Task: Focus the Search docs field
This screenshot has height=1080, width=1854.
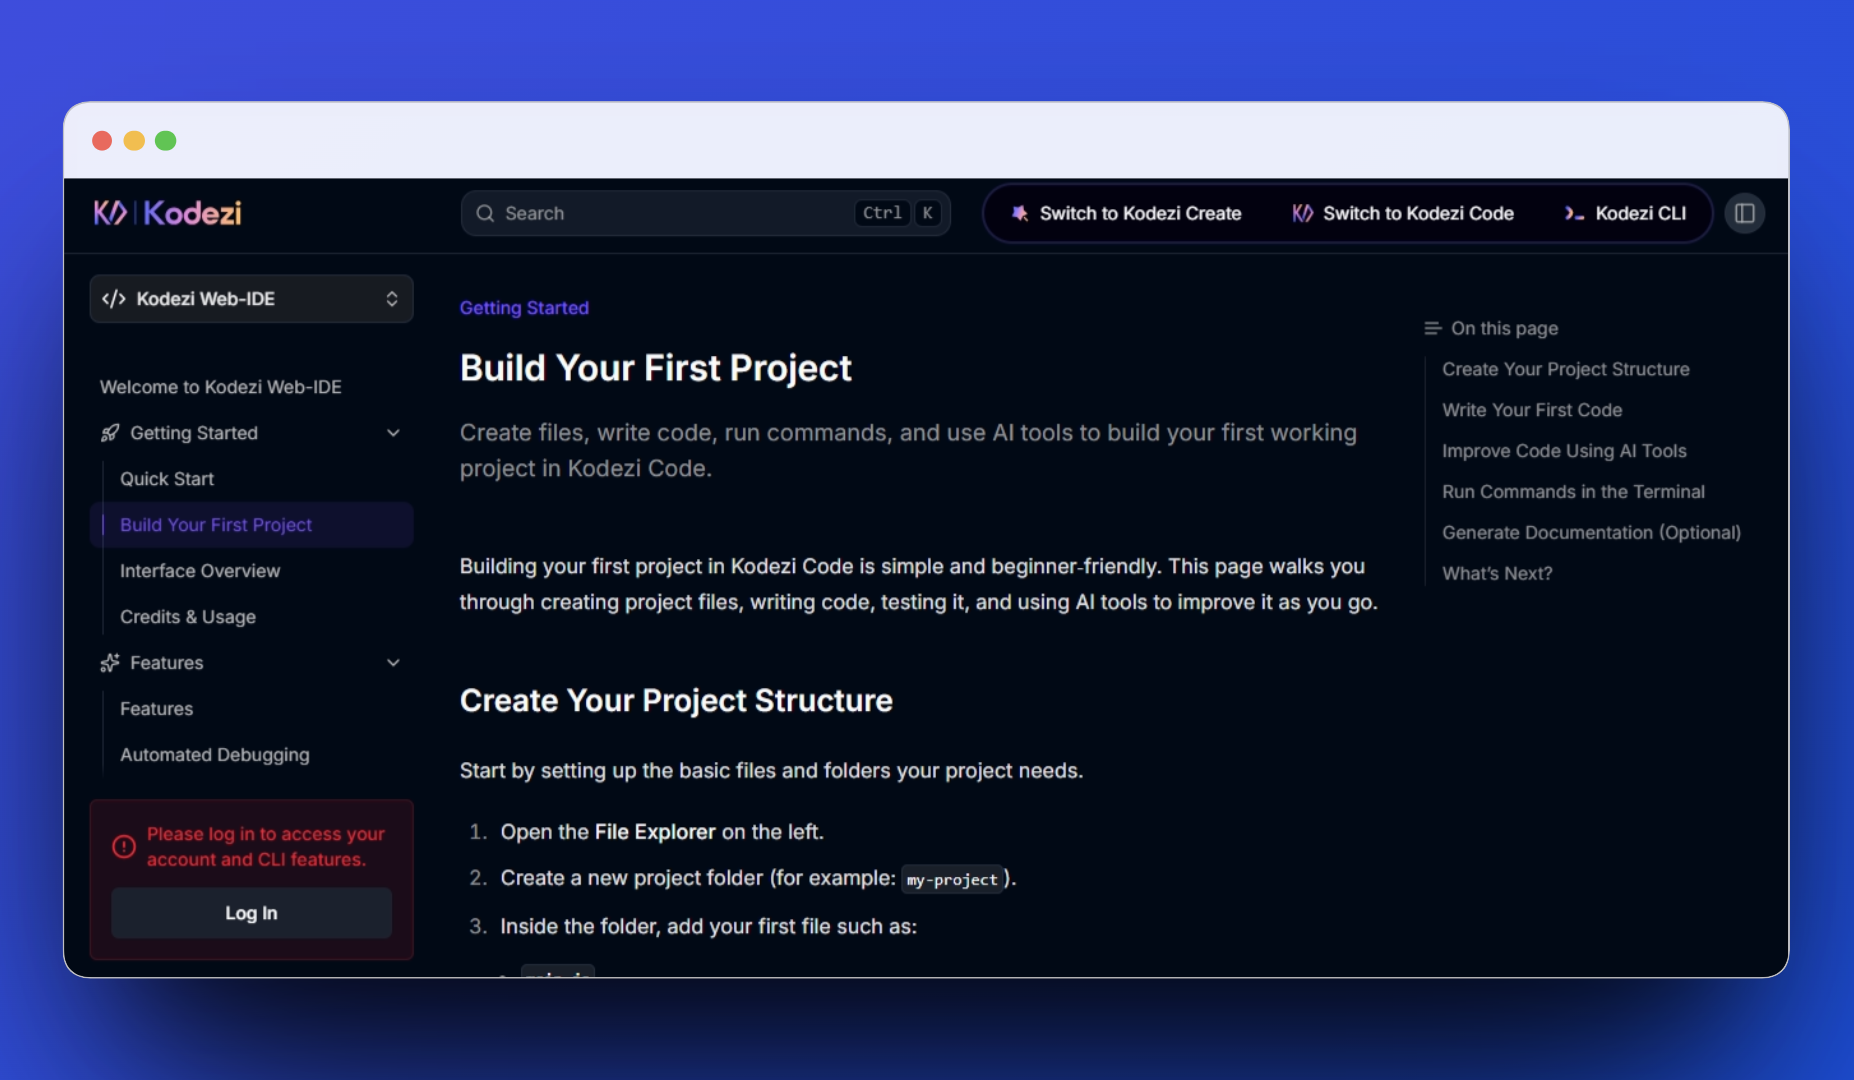Action: point(705,213)
